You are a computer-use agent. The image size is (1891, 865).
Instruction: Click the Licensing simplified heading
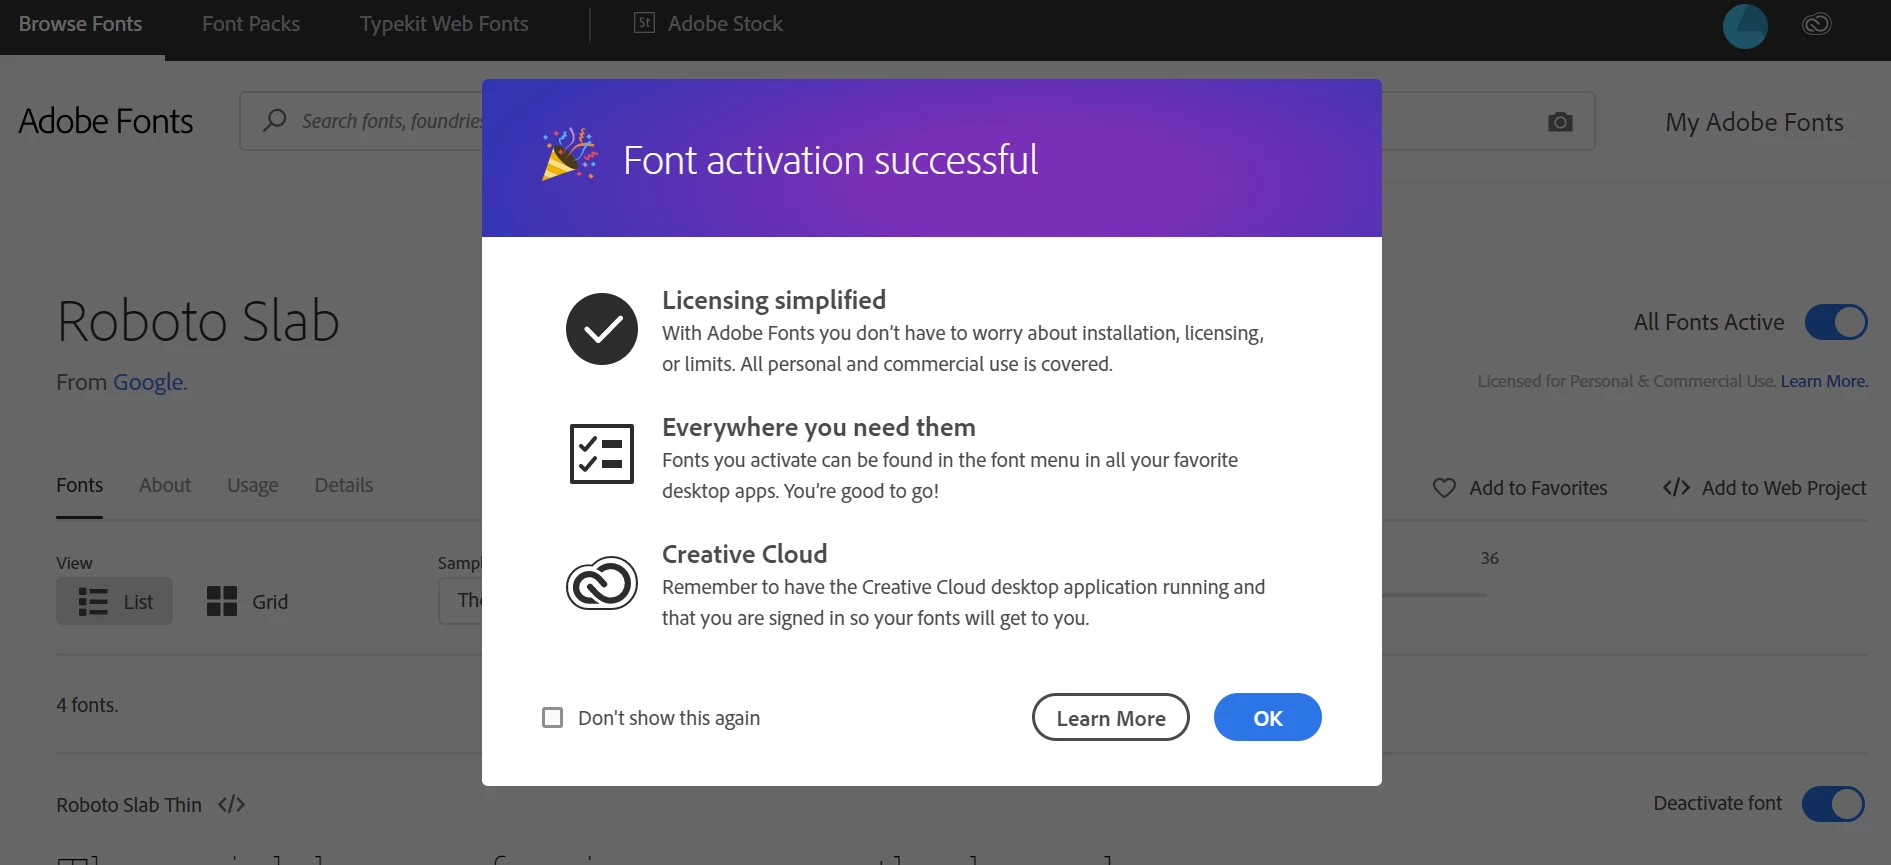click(x=774, y=300)
